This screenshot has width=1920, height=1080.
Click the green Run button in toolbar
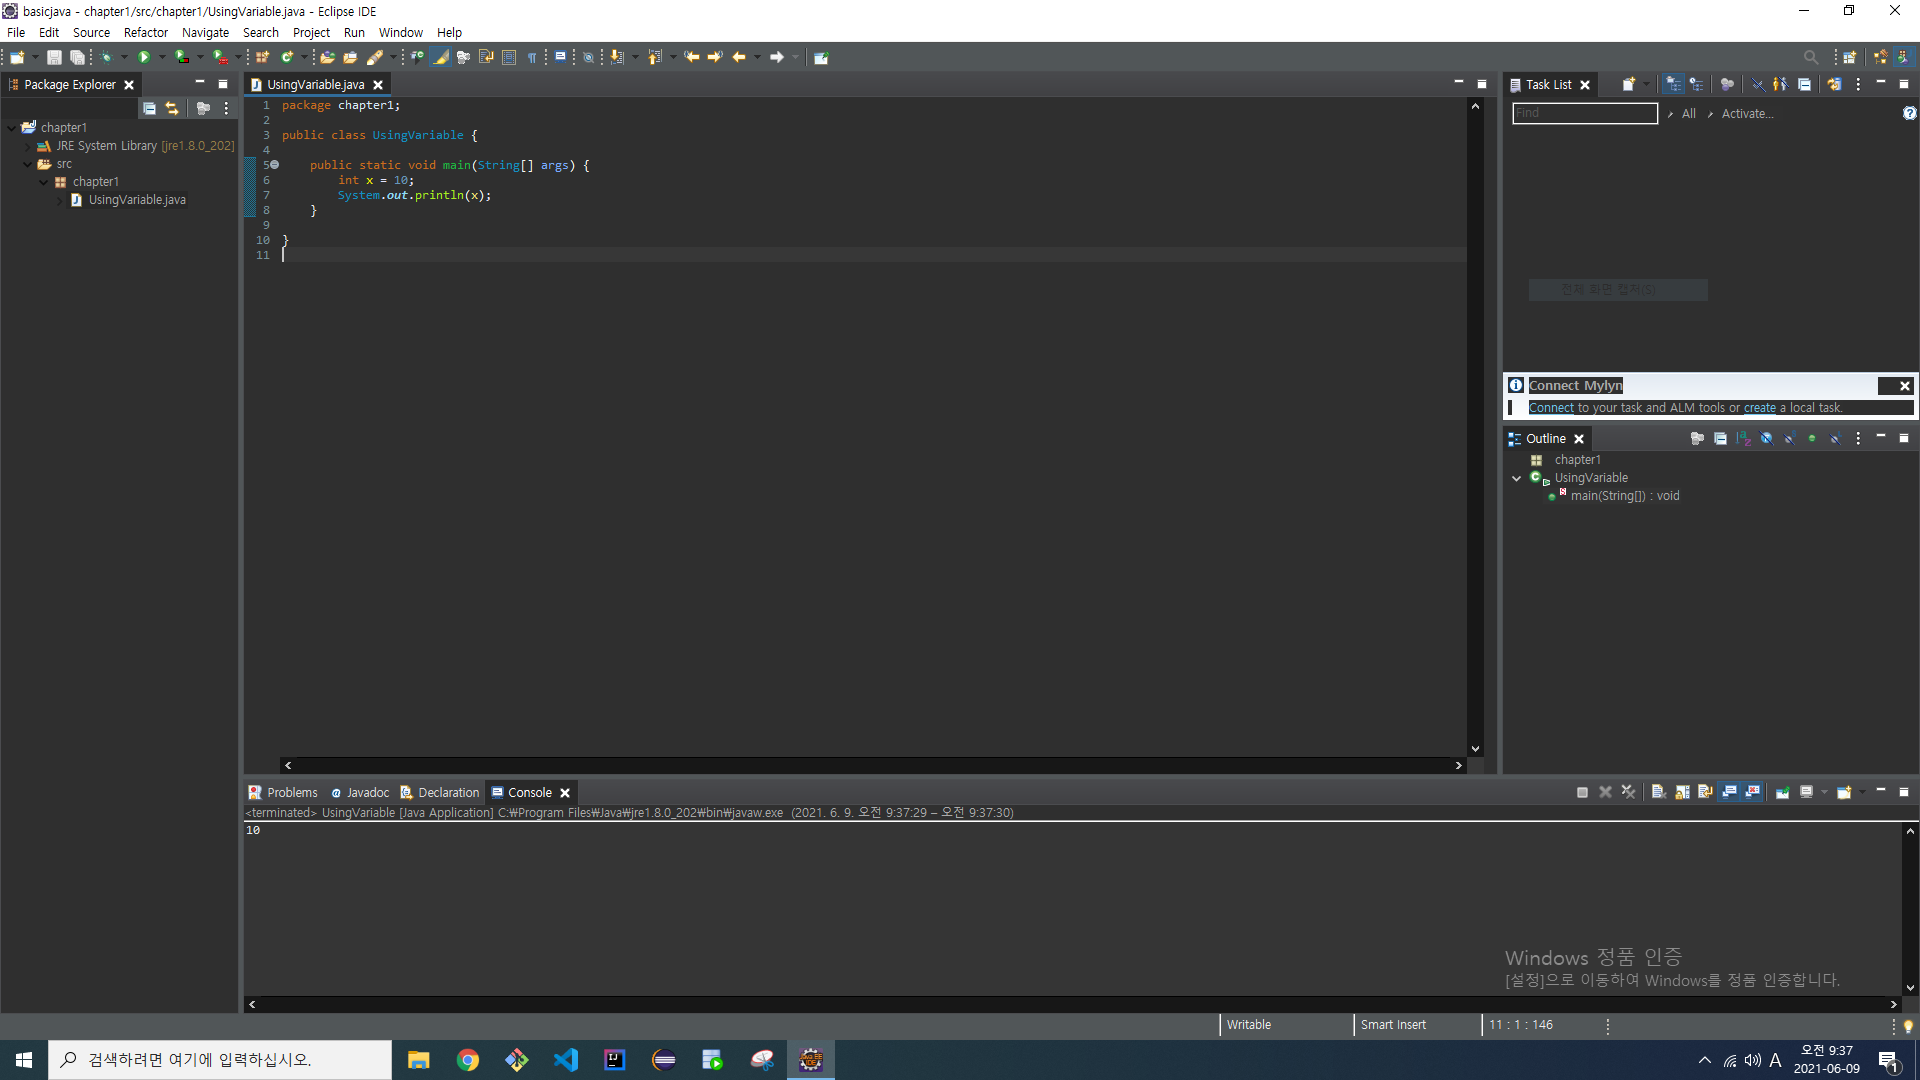[x=144, y=57]
